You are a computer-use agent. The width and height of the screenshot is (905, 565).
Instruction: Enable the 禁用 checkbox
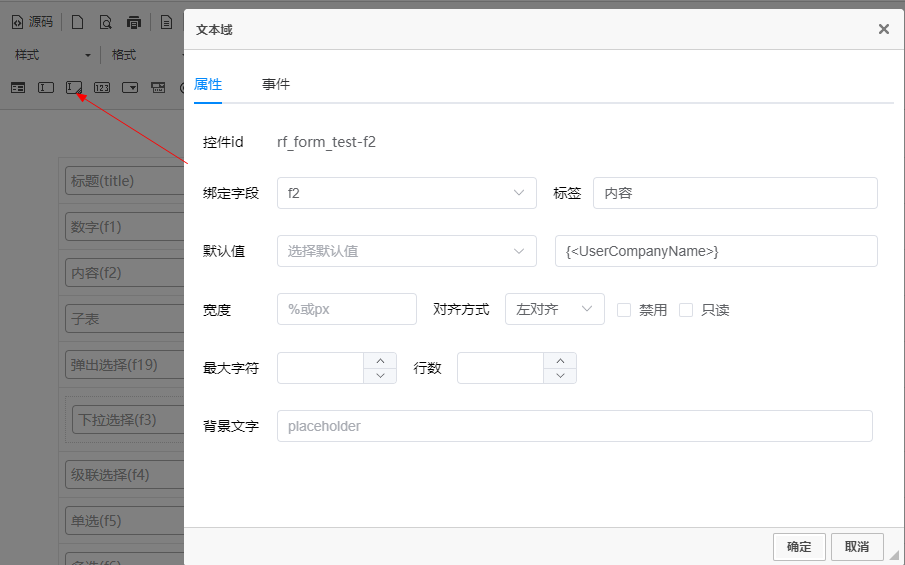624,310
